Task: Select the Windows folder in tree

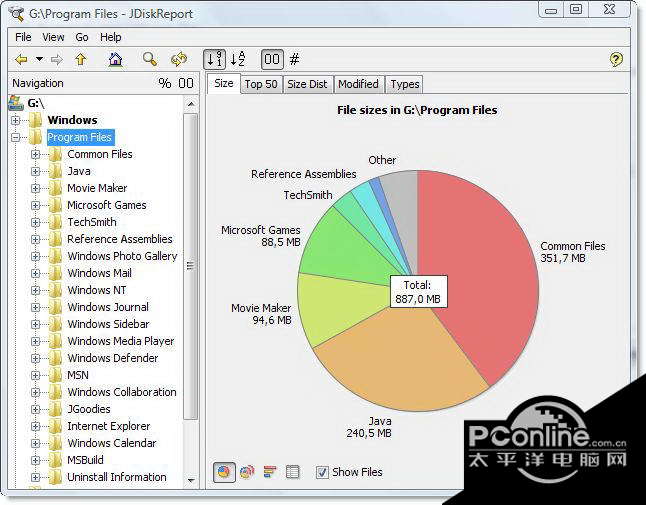Action: click(73, 120)
